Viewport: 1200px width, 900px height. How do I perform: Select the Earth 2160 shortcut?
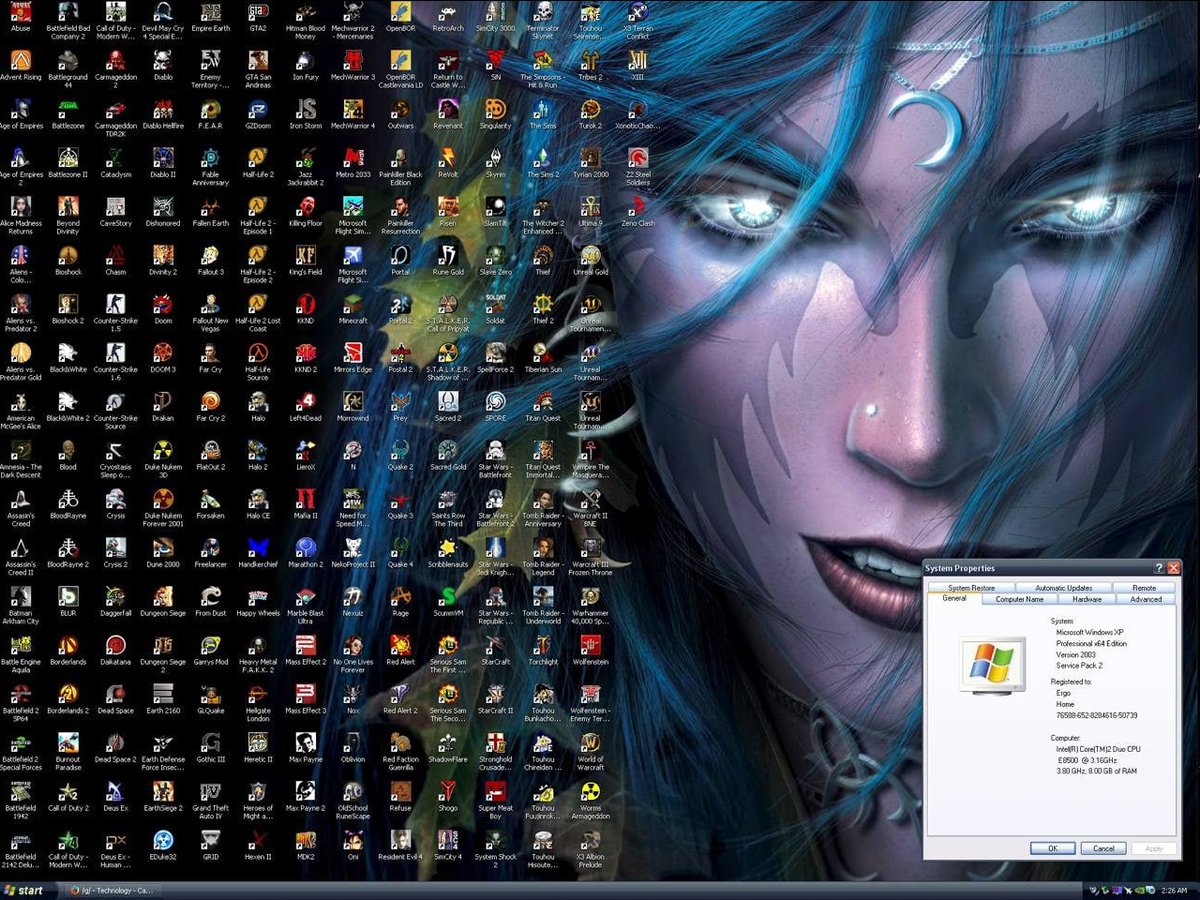(x=163, y=700)
